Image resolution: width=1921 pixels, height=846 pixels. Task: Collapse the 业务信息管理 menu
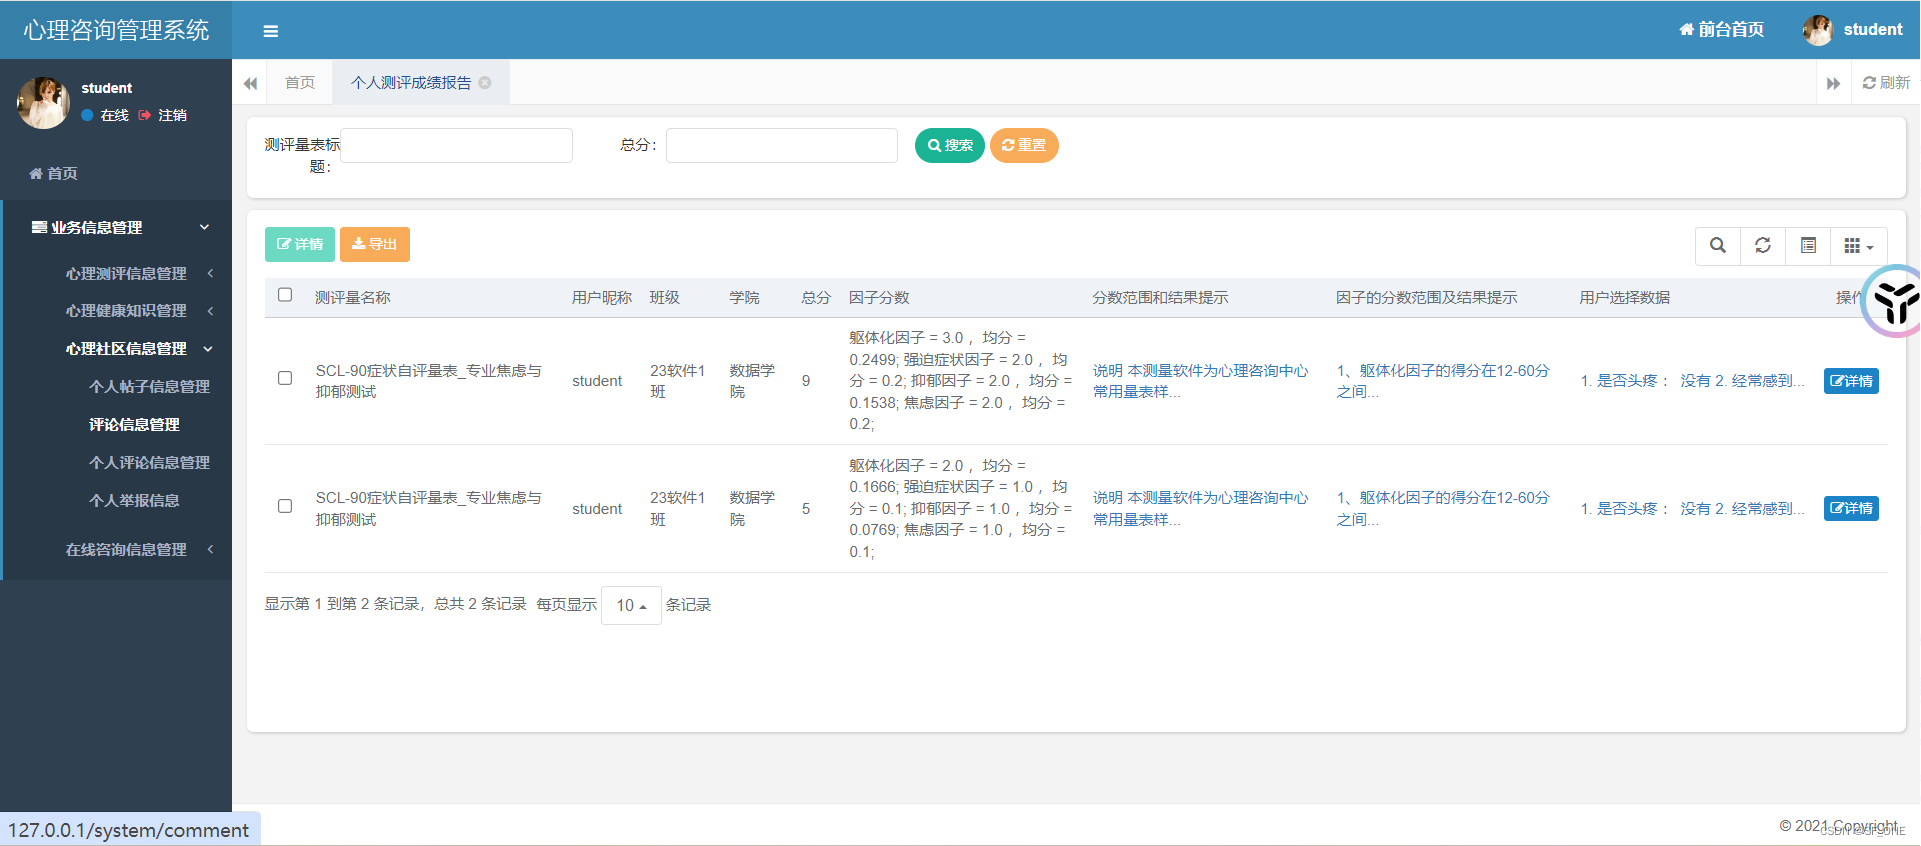pyautogui.click(x=116, y=227)
